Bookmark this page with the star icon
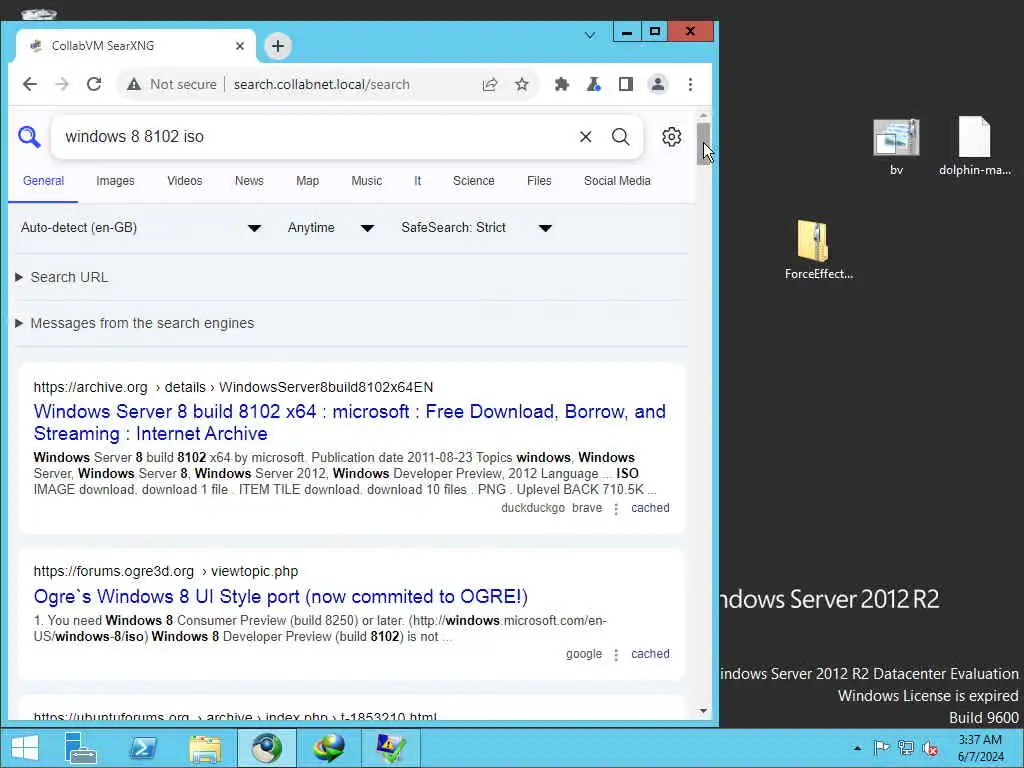 point(522,84)
